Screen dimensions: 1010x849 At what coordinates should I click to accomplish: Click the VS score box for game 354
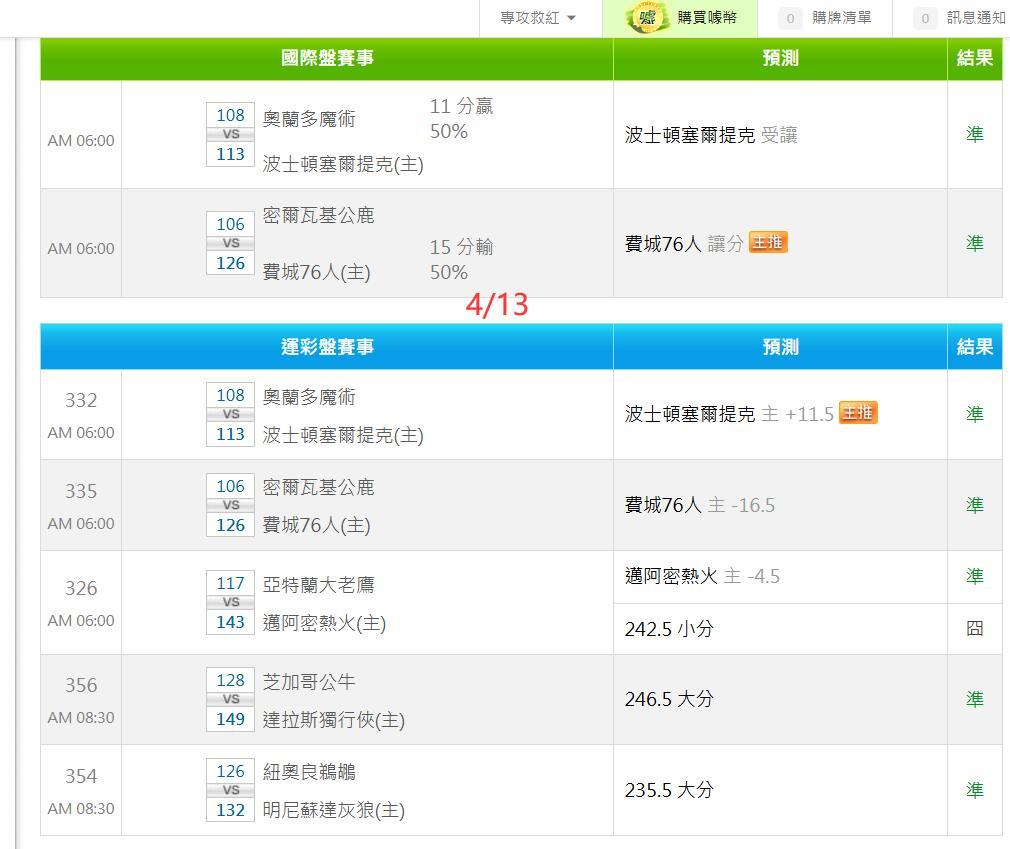(x=230, y=790)
